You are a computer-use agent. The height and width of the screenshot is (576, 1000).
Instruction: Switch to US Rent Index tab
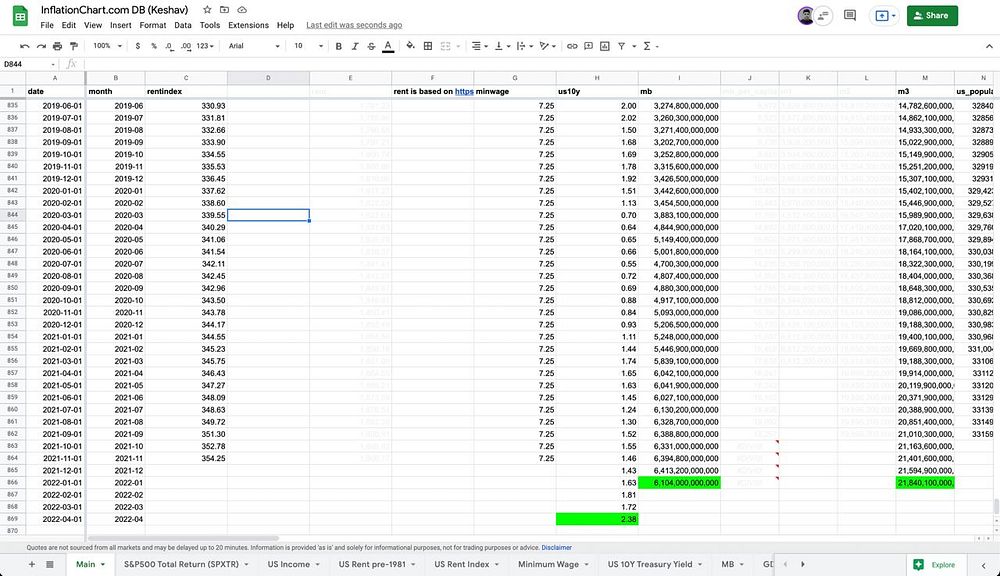coord(467,565)
